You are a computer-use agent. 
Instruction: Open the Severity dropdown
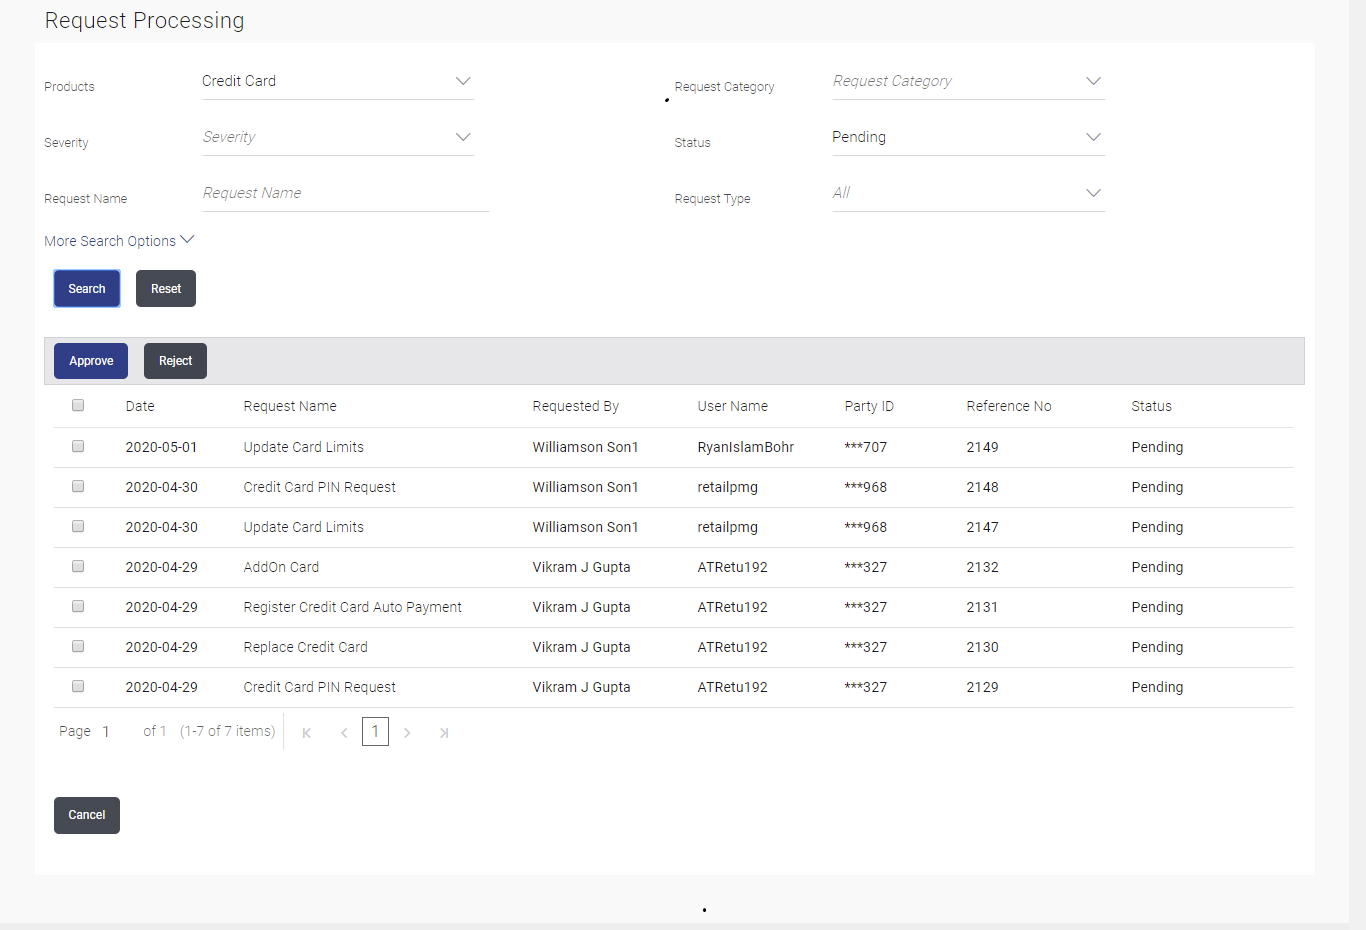pyautogui.click(x=337, y=137)
